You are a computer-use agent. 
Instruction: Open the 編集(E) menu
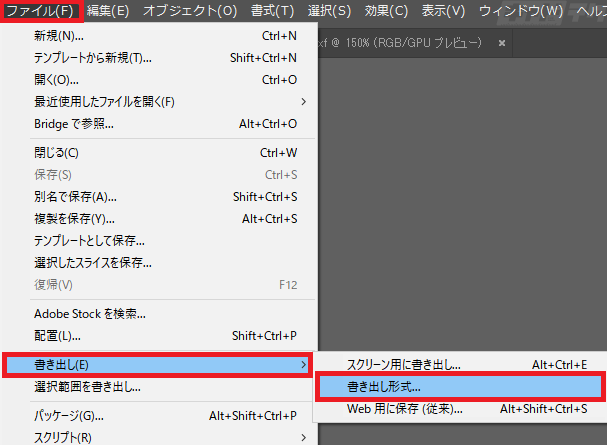click(108, 11)
